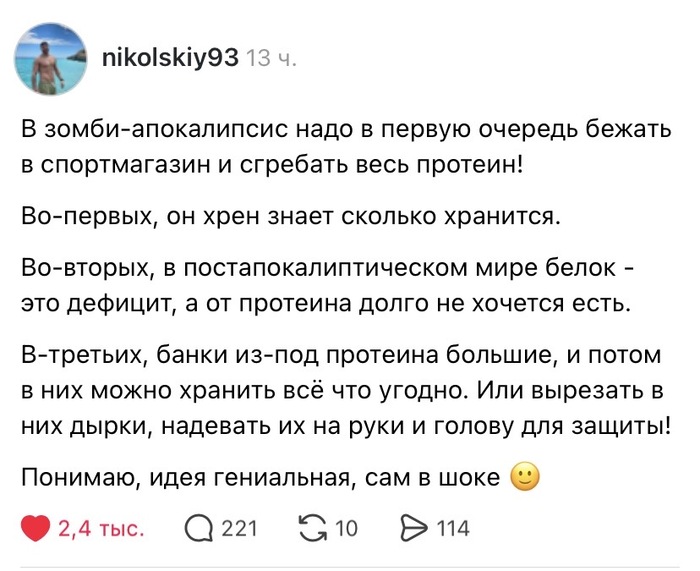Like the post with the red heart icon
This screenshot has height=571, width=700.
(35, 528)
